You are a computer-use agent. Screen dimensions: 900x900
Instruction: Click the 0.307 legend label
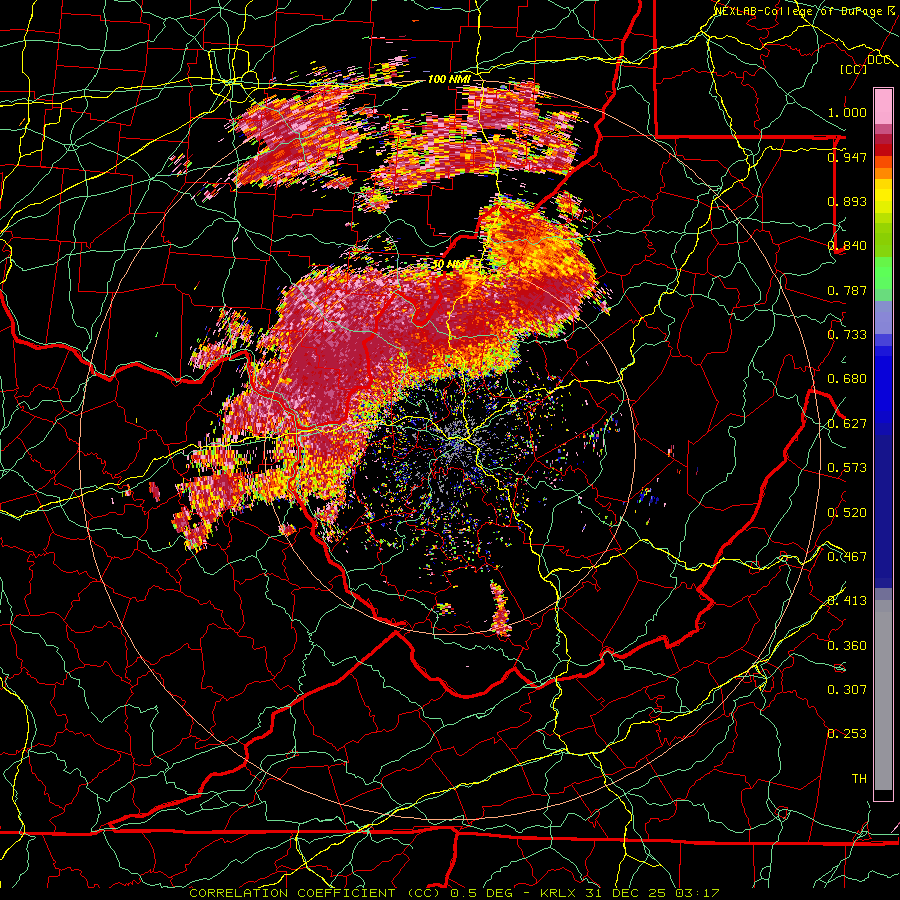847,690
